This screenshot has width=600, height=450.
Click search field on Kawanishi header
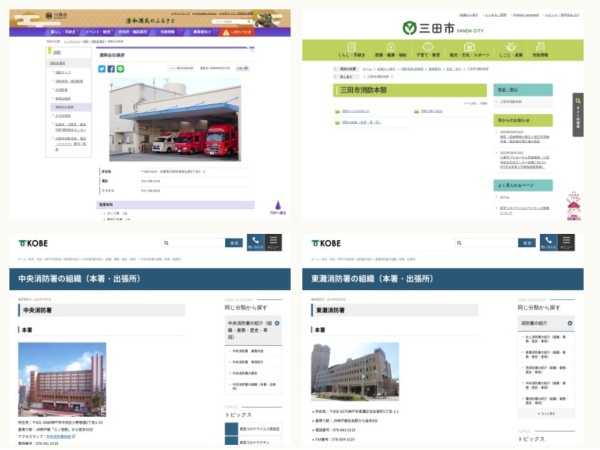pyautogui.click(x=232, y=22)
